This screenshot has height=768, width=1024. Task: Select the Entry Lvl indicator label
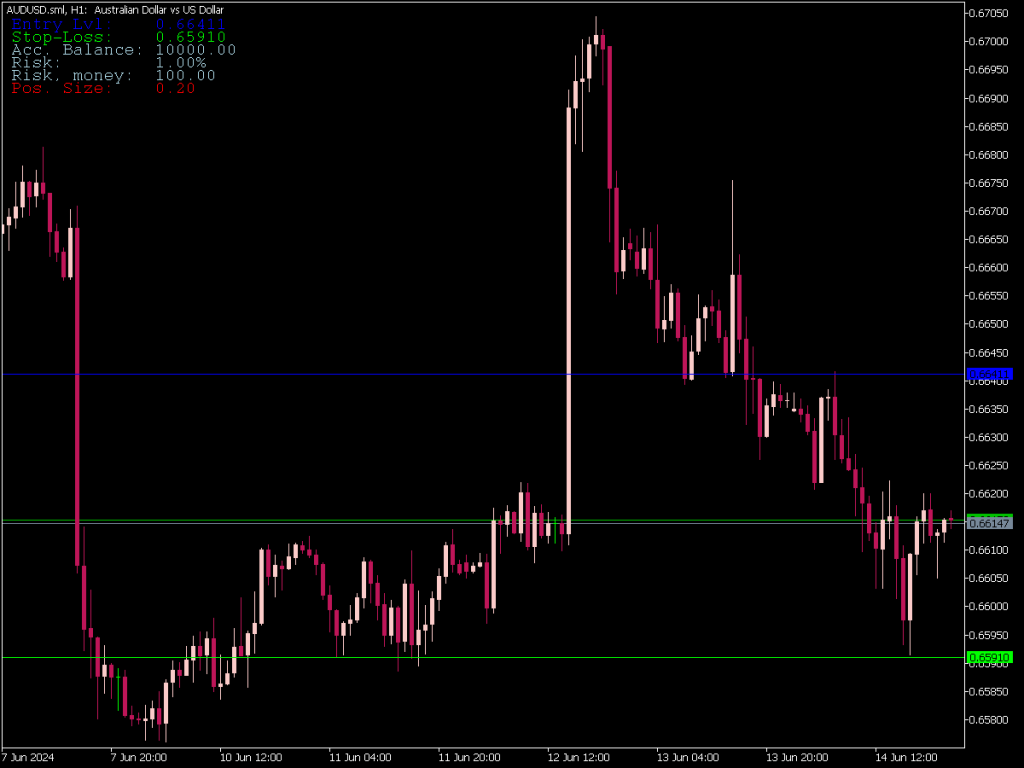60,24
